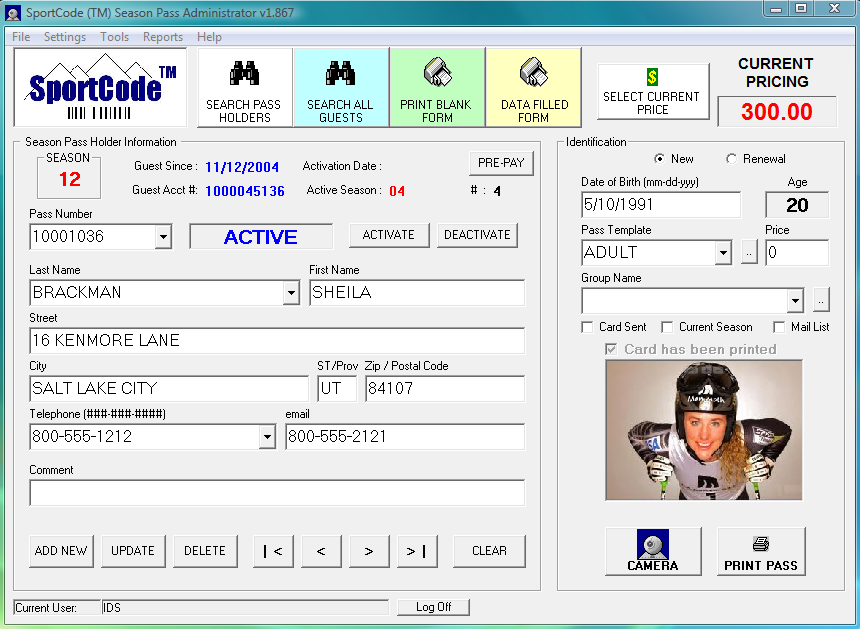Click the Street address field

(277, 341)
